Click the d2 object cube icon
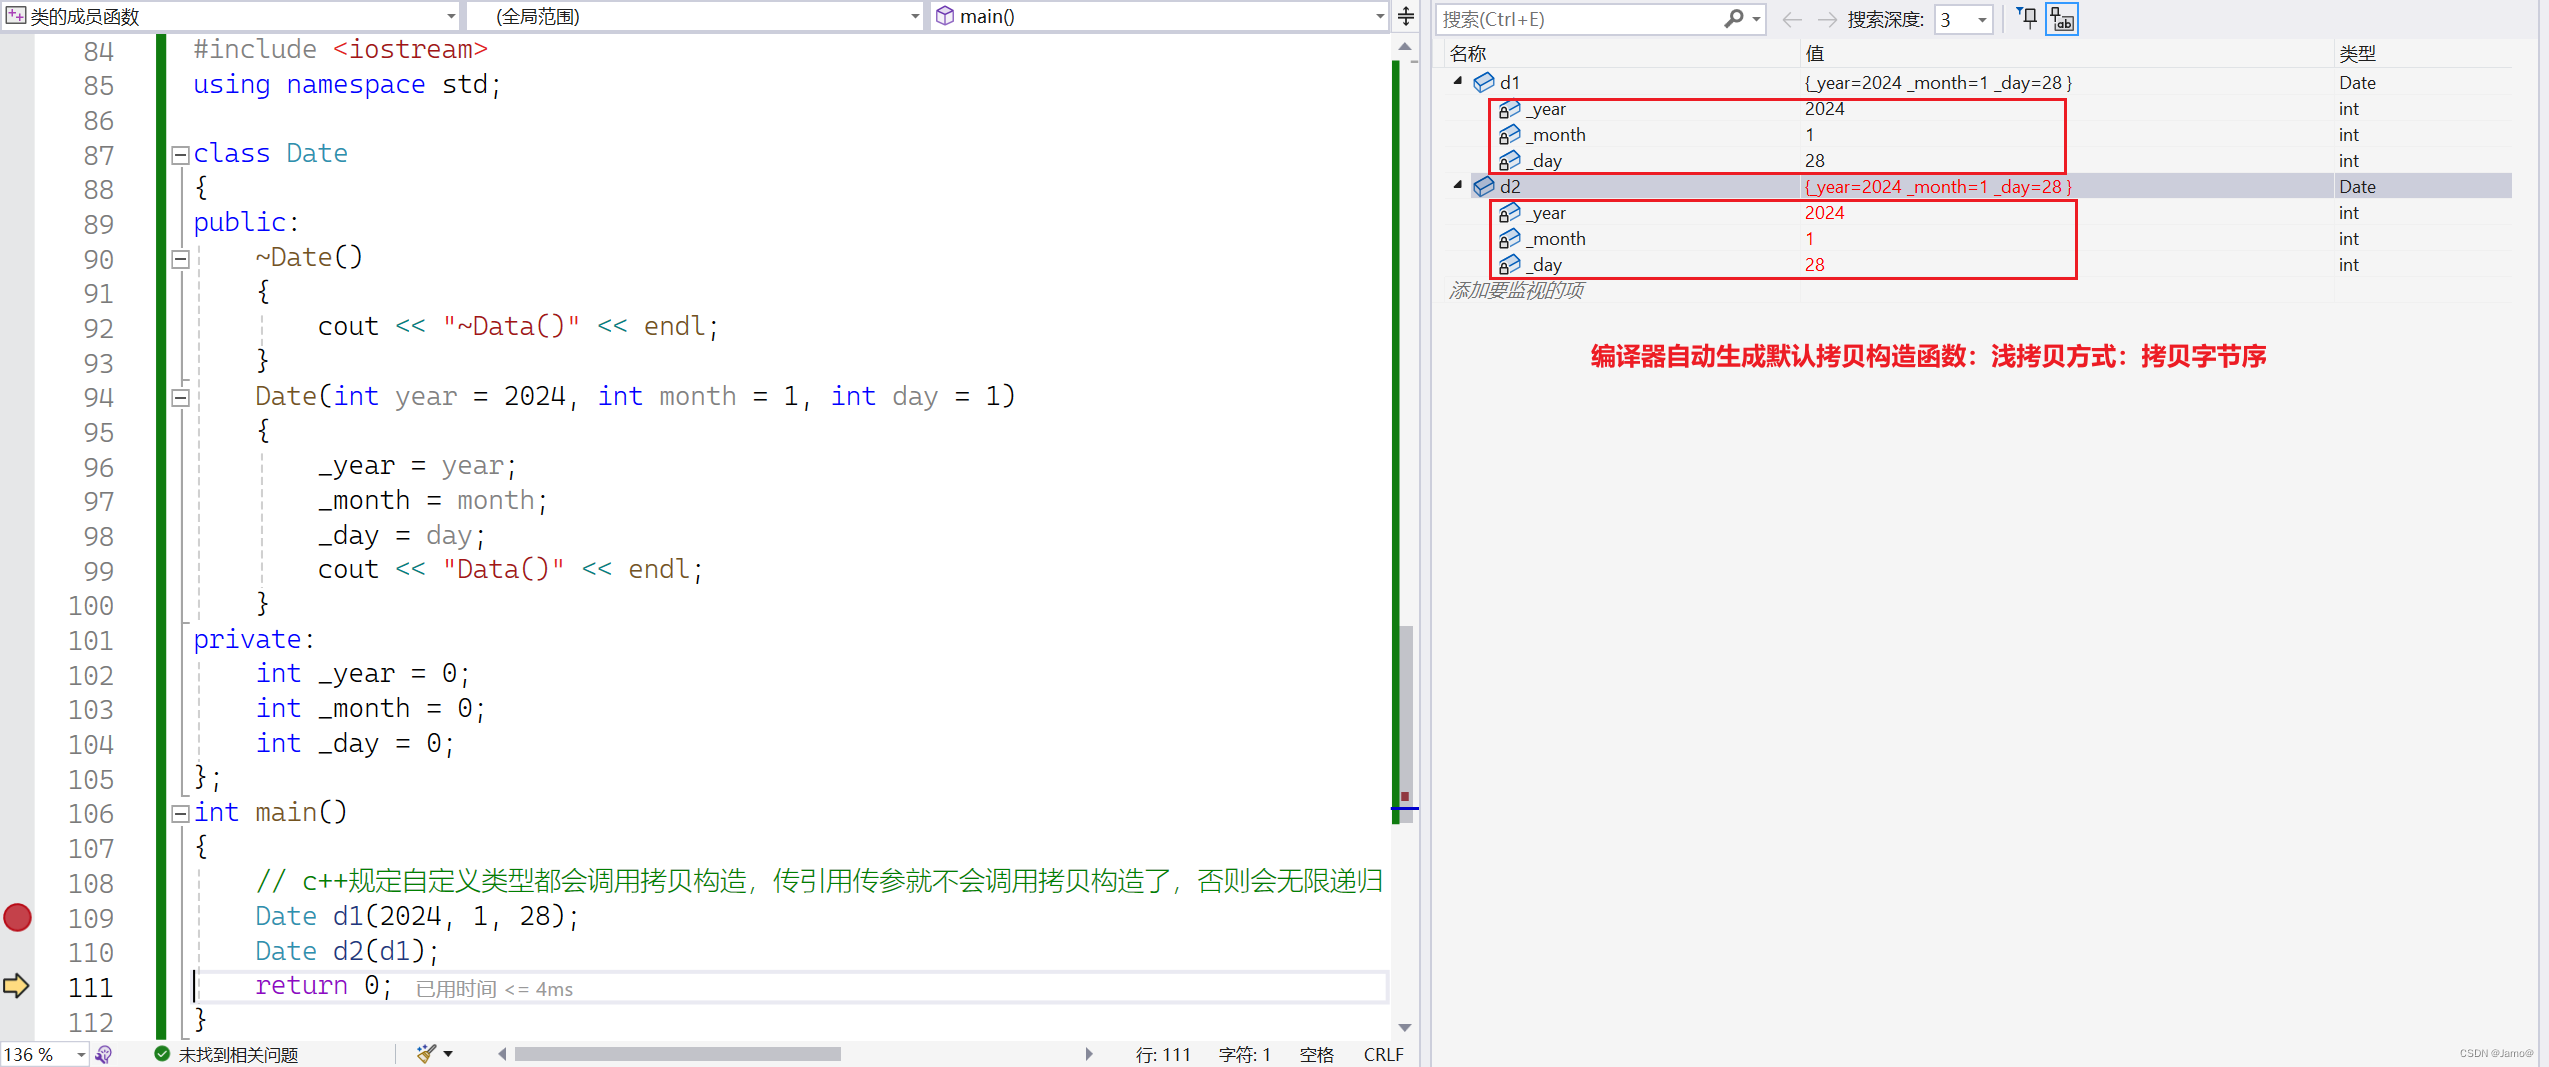2549x1067 pixels. pyautogui.click(x=1484, y=186)
